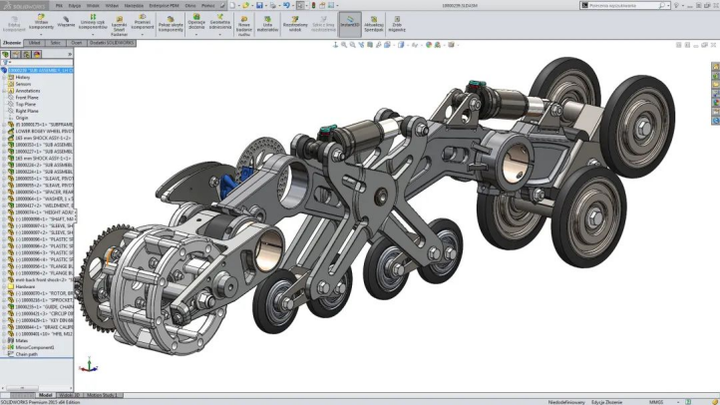Click the Save disk icon
The image size is (720, 405).
(259, 6)
